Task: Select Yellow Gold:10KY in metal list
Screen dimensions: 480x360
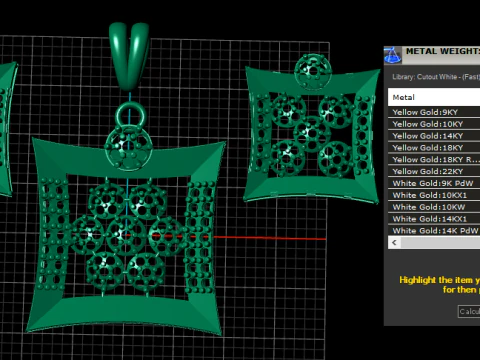Action: point(434,124)
